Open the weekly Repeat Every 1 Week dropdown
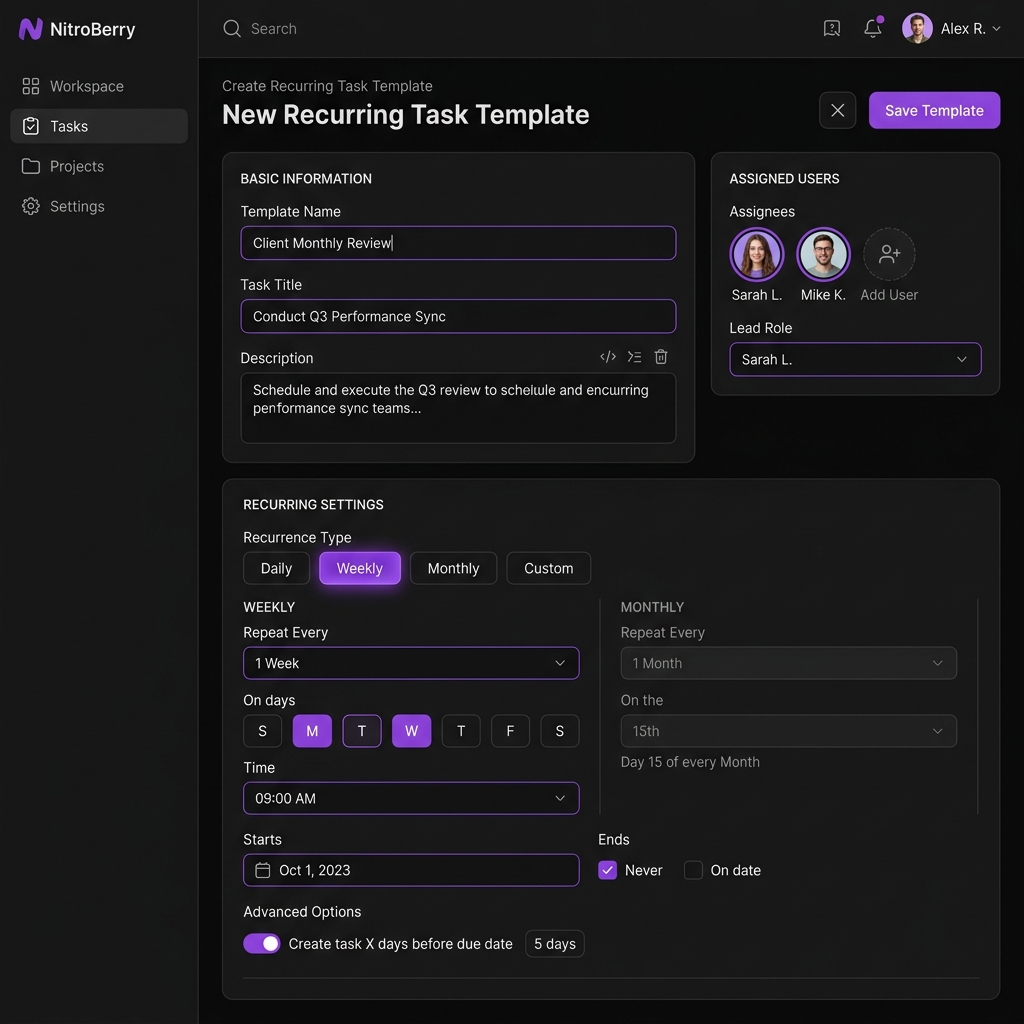Viewport: 1024px width, 1024px height. tap(411, 663)
